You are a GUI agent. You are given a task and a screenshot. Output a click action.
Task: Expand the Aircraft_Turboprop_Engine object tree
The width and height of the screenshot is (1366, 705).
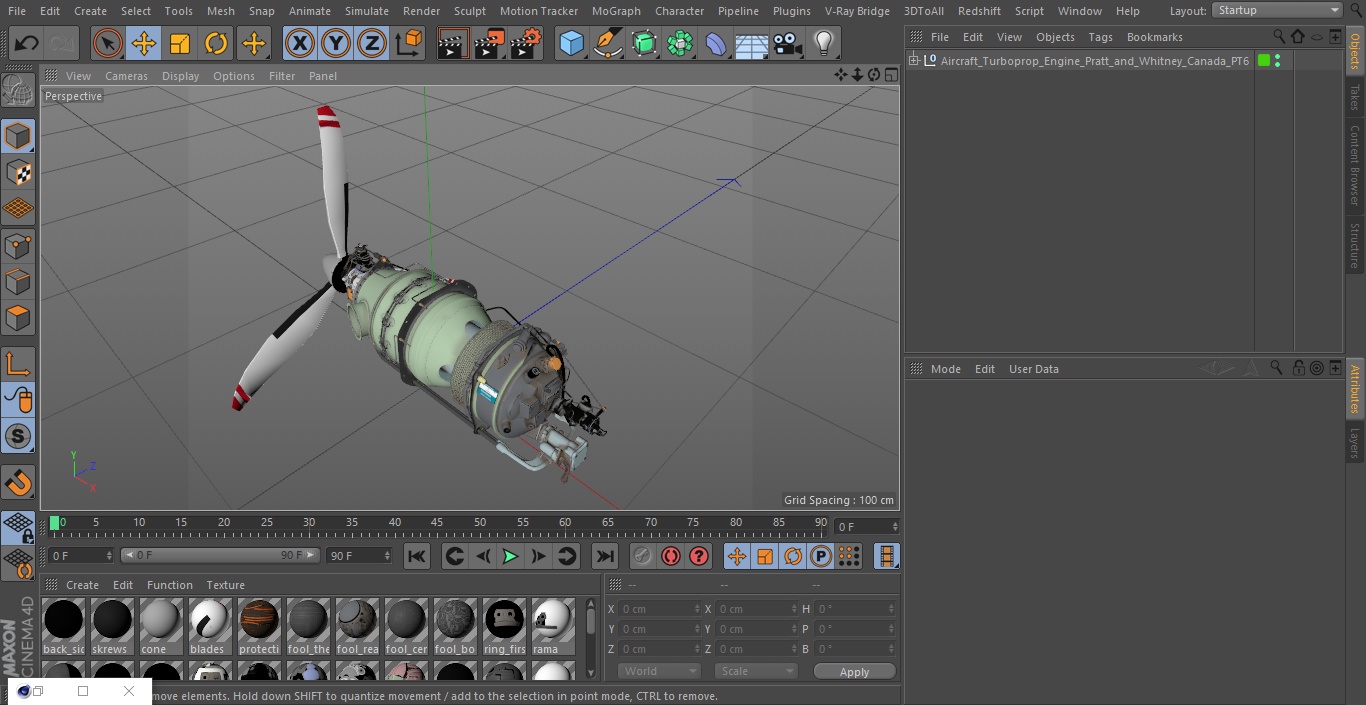coord(913,61)
